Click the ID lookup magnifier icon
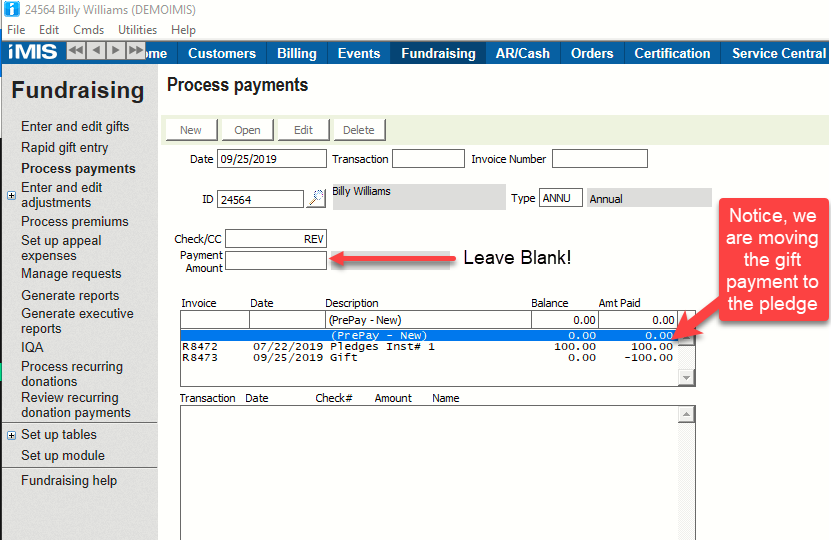The image size is (831, 540). click(316, 199)
